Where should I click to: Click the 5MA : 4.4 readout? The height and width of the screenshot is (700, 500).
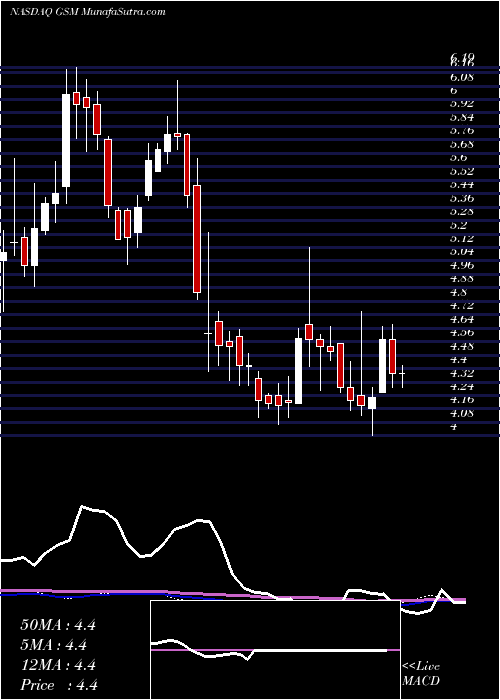pyautogui.click(x=54, y=645)
